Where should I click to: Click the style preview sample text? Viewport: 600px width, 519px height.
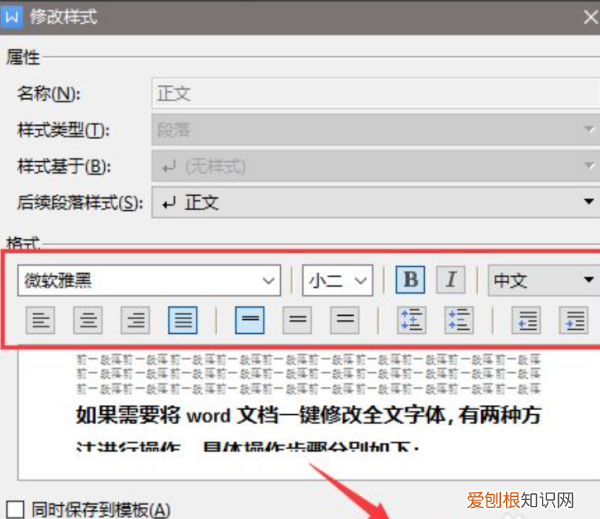coord(308,429)
